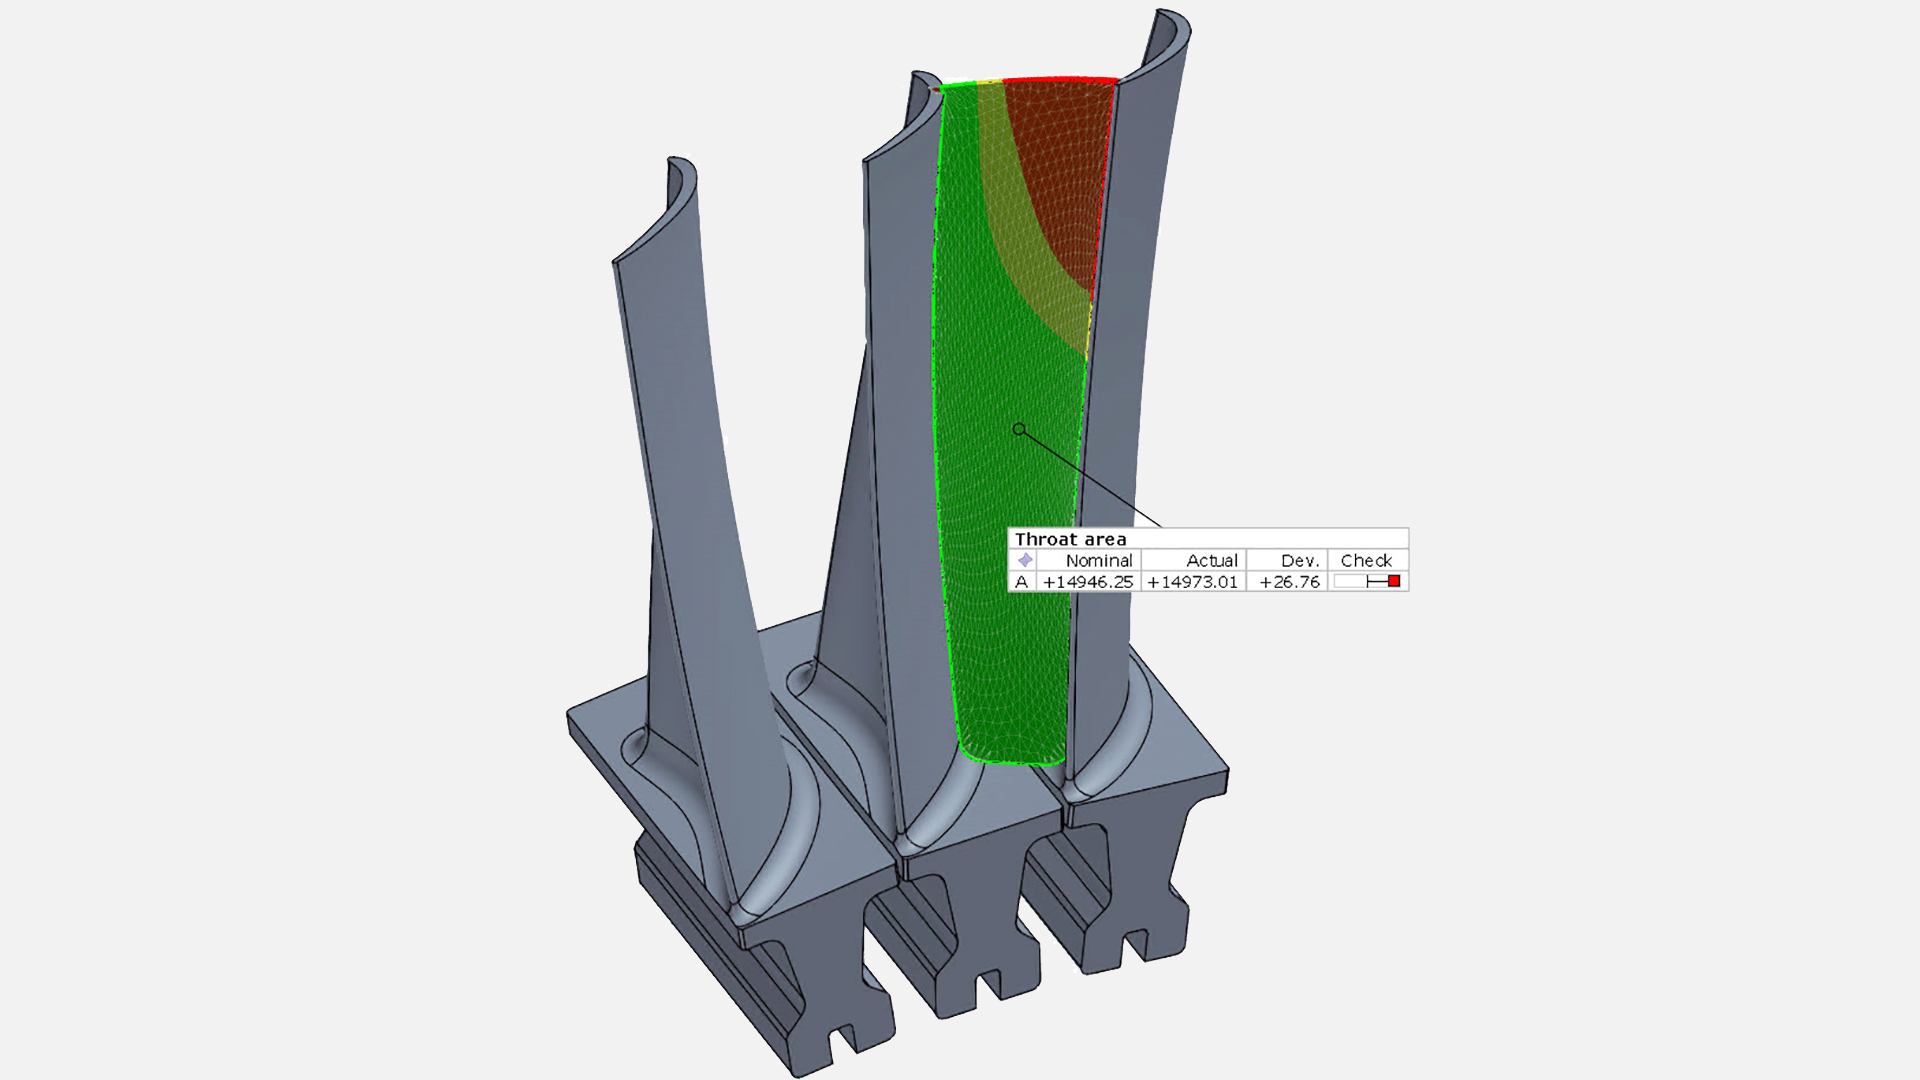Select deviation value +26.76

pyautogui.click(x=1289, y=582)
